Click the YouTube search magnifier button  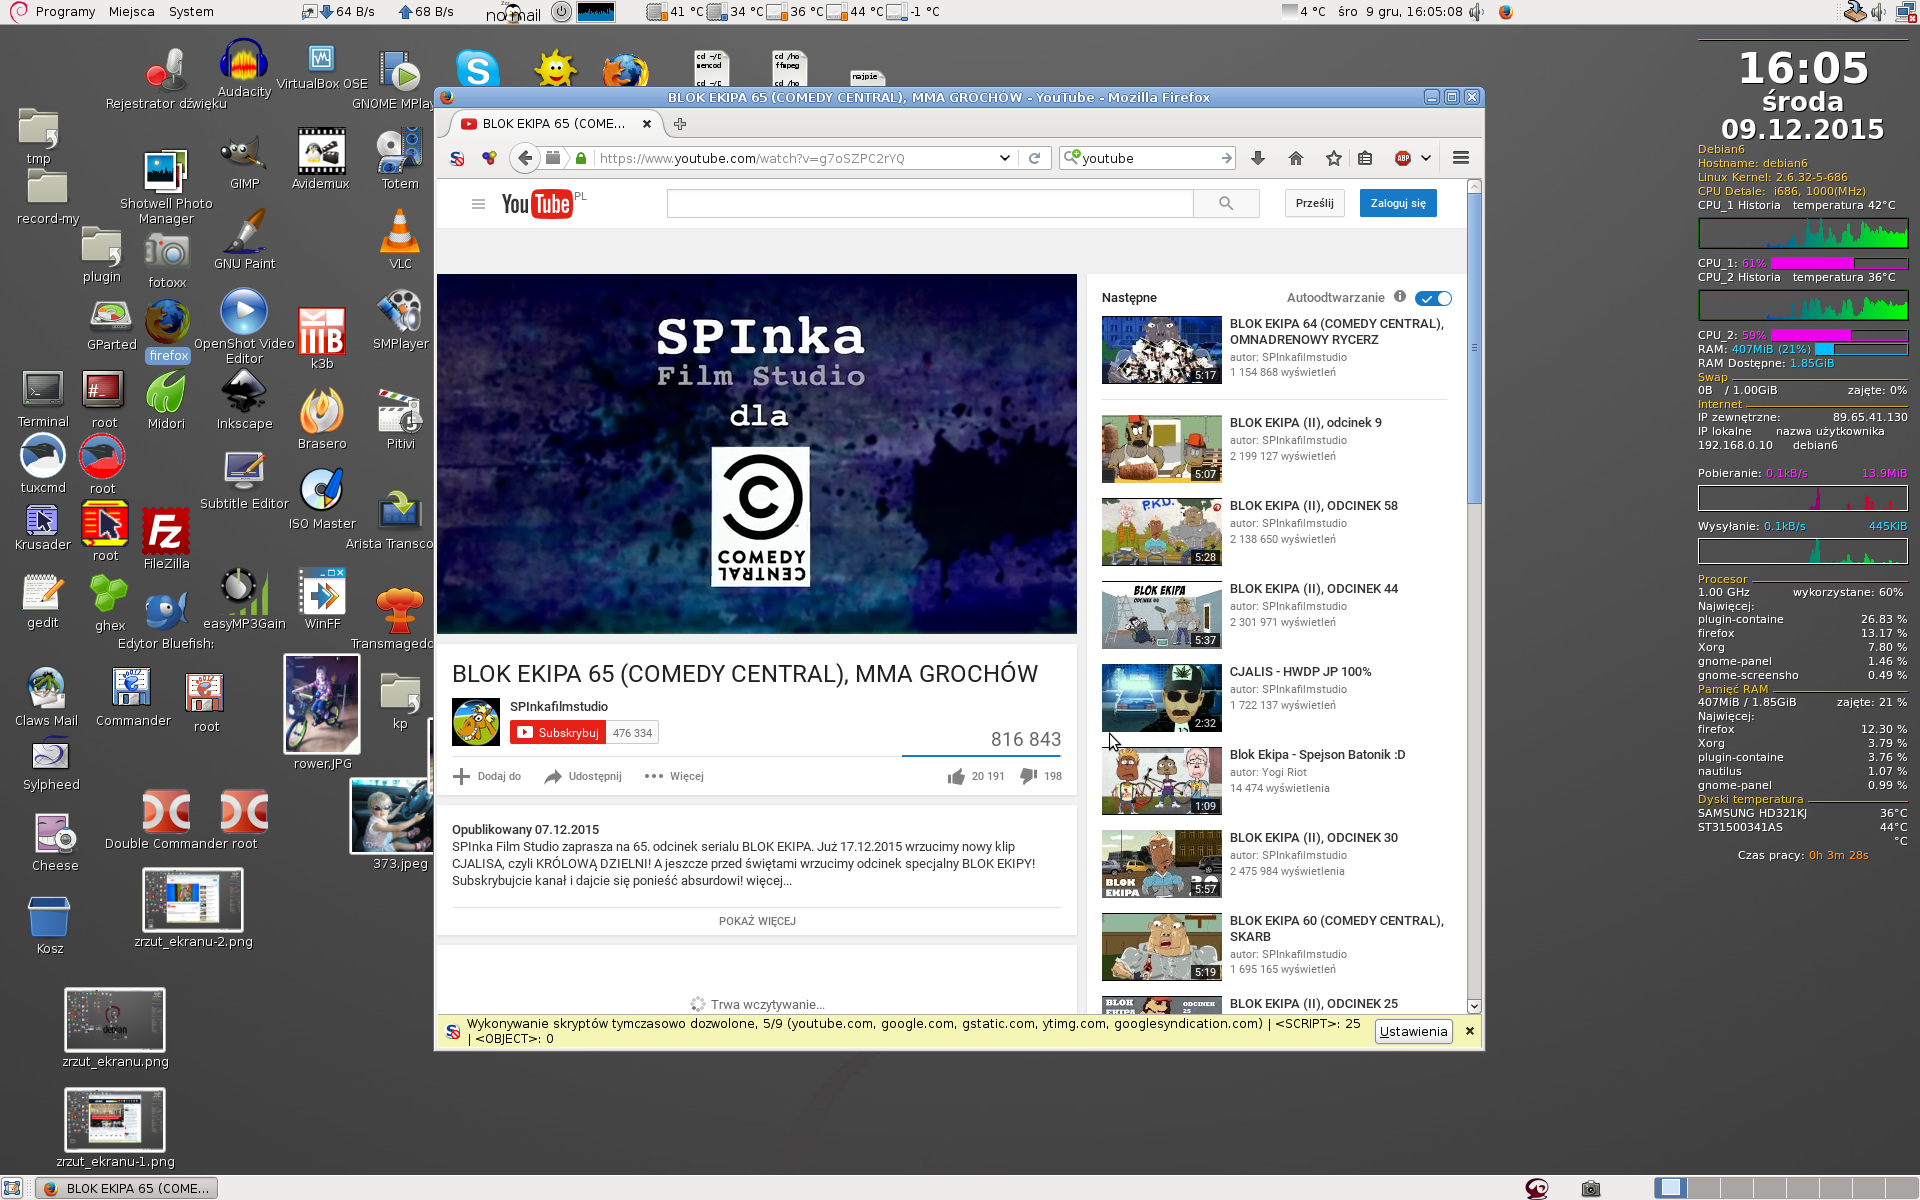[1226, 203]
